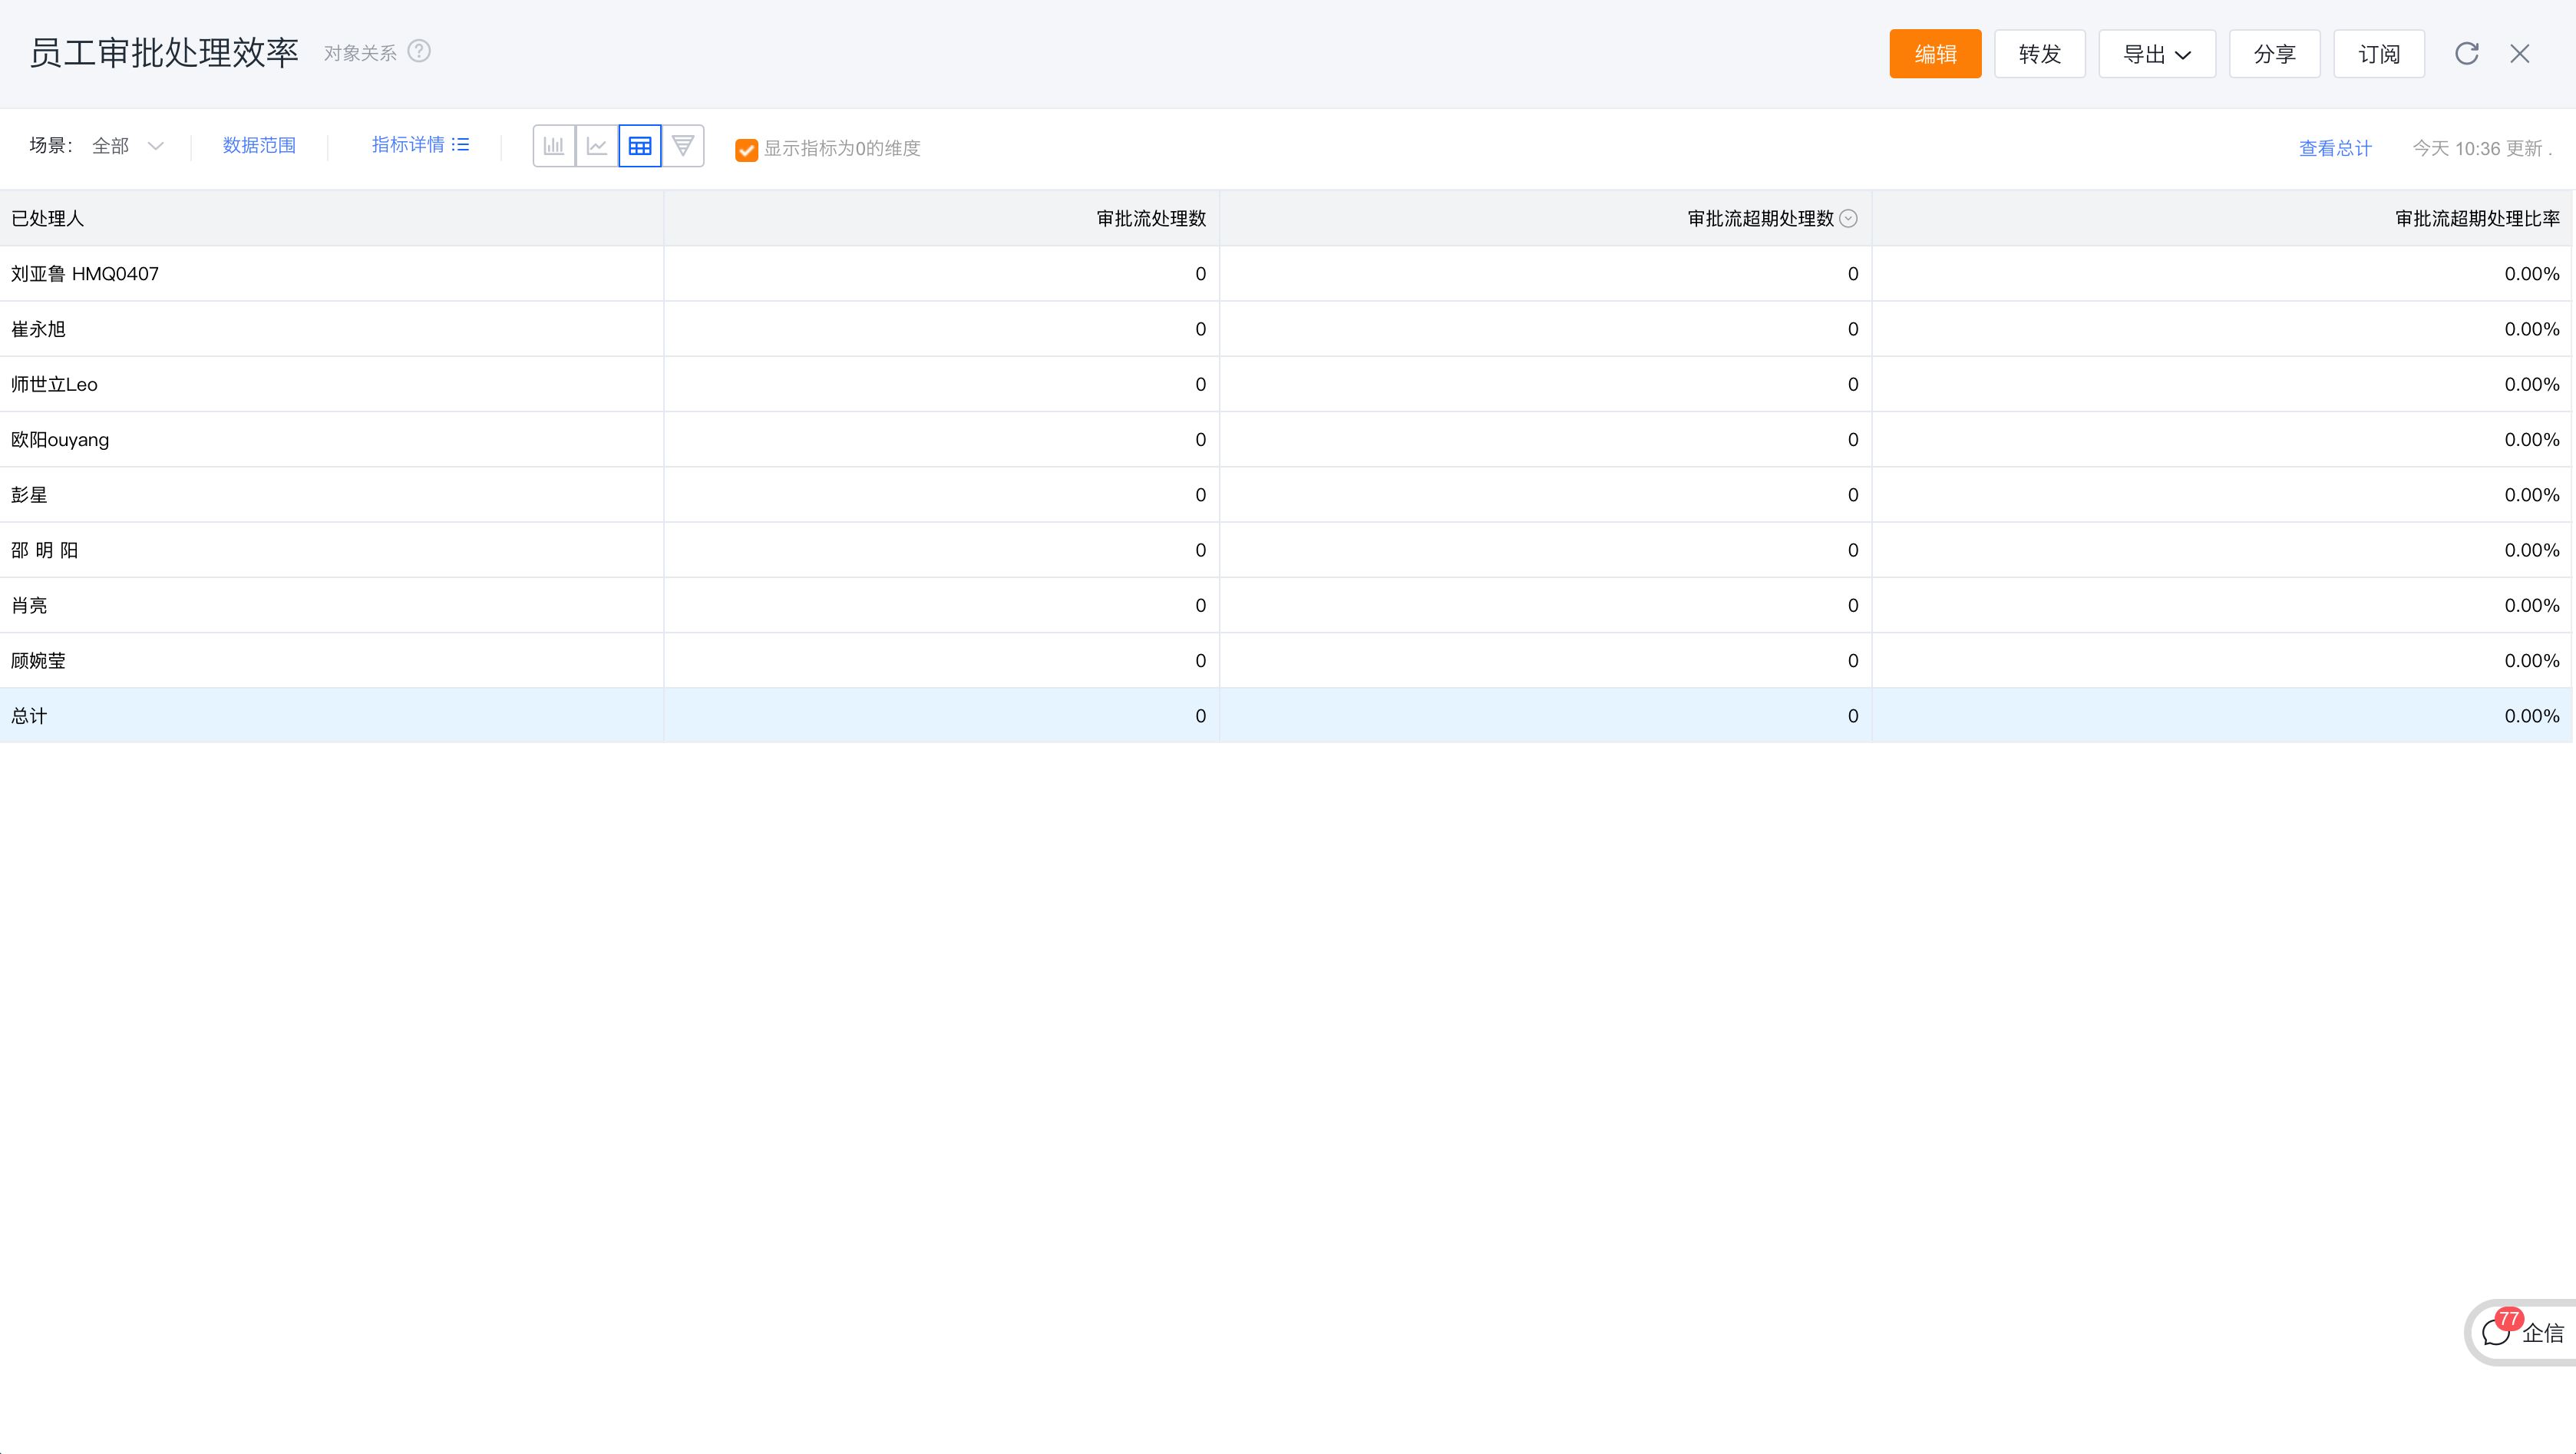Click the 审批流超期处理比率 column header
Screen dimensions: 2576x1454
pos(2222,218)
